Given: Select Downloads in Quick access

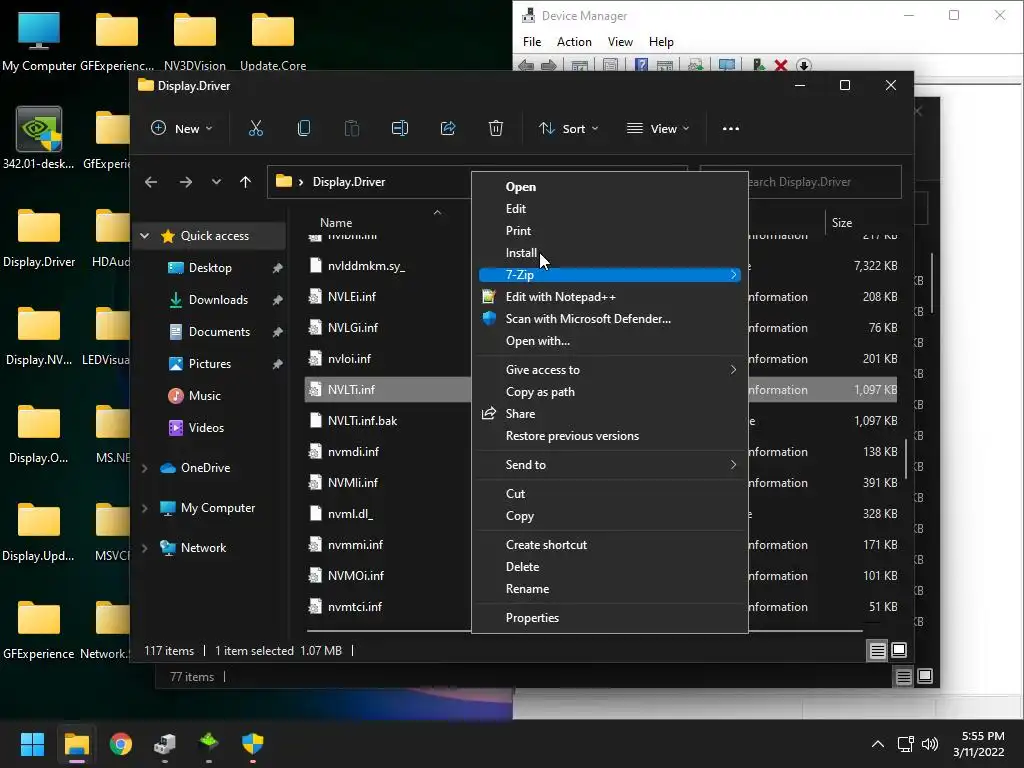Looking at the screenshot, I should point(218,300).
